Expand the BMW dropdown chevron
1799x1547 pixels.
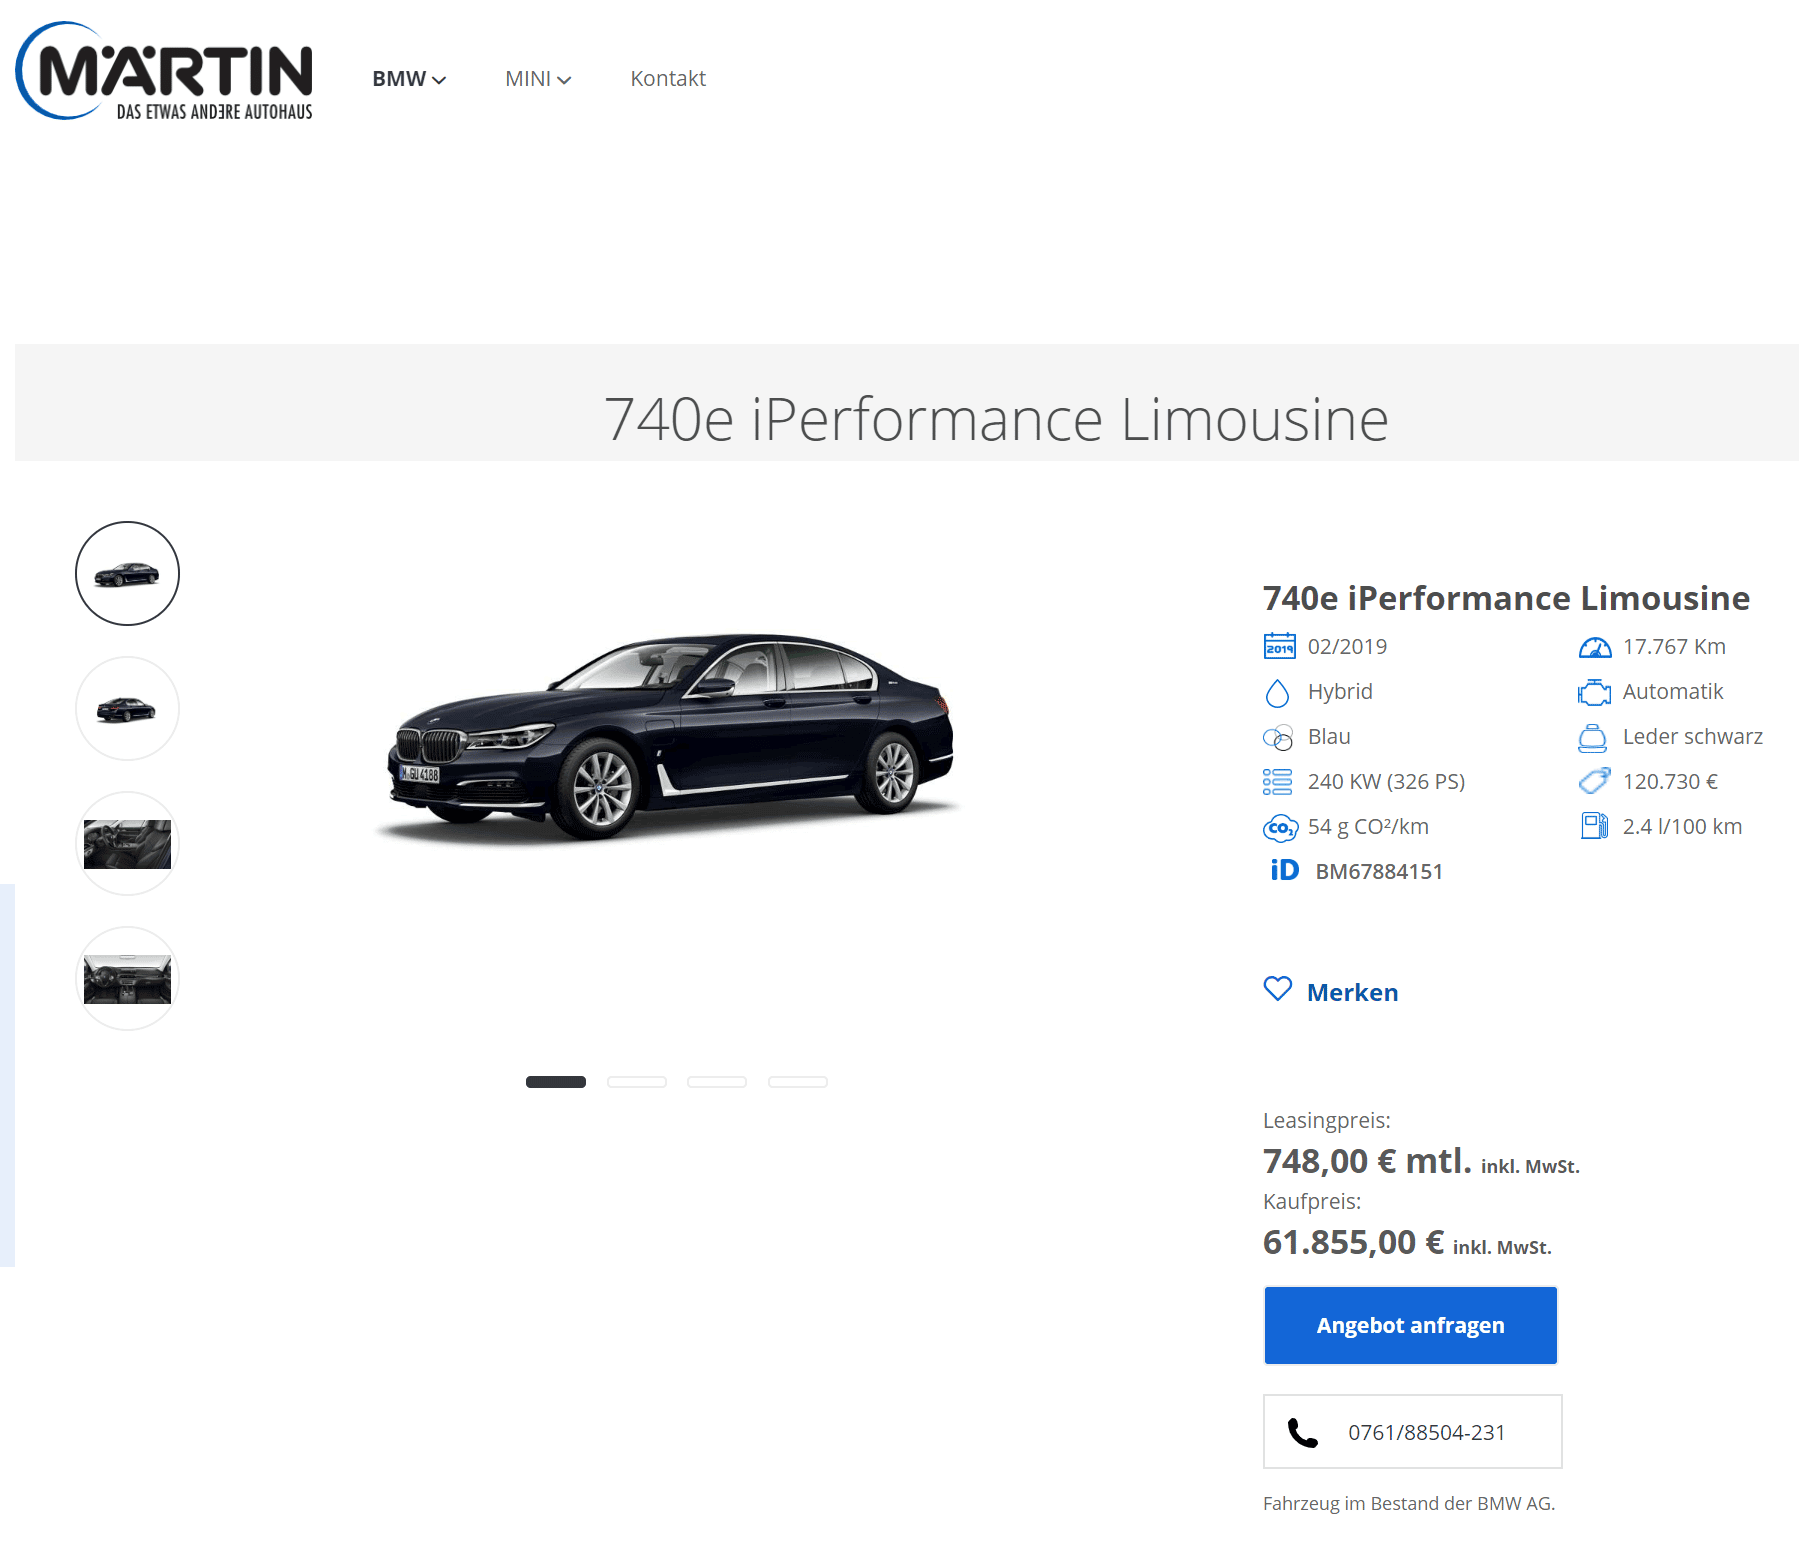coord(439,80)
